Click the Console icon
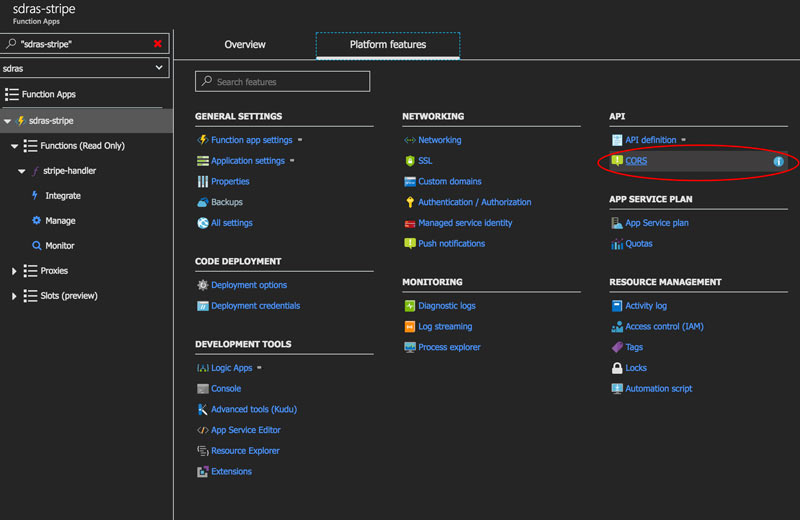This screenshot has height=520, width=800. [x=203, y=389]
